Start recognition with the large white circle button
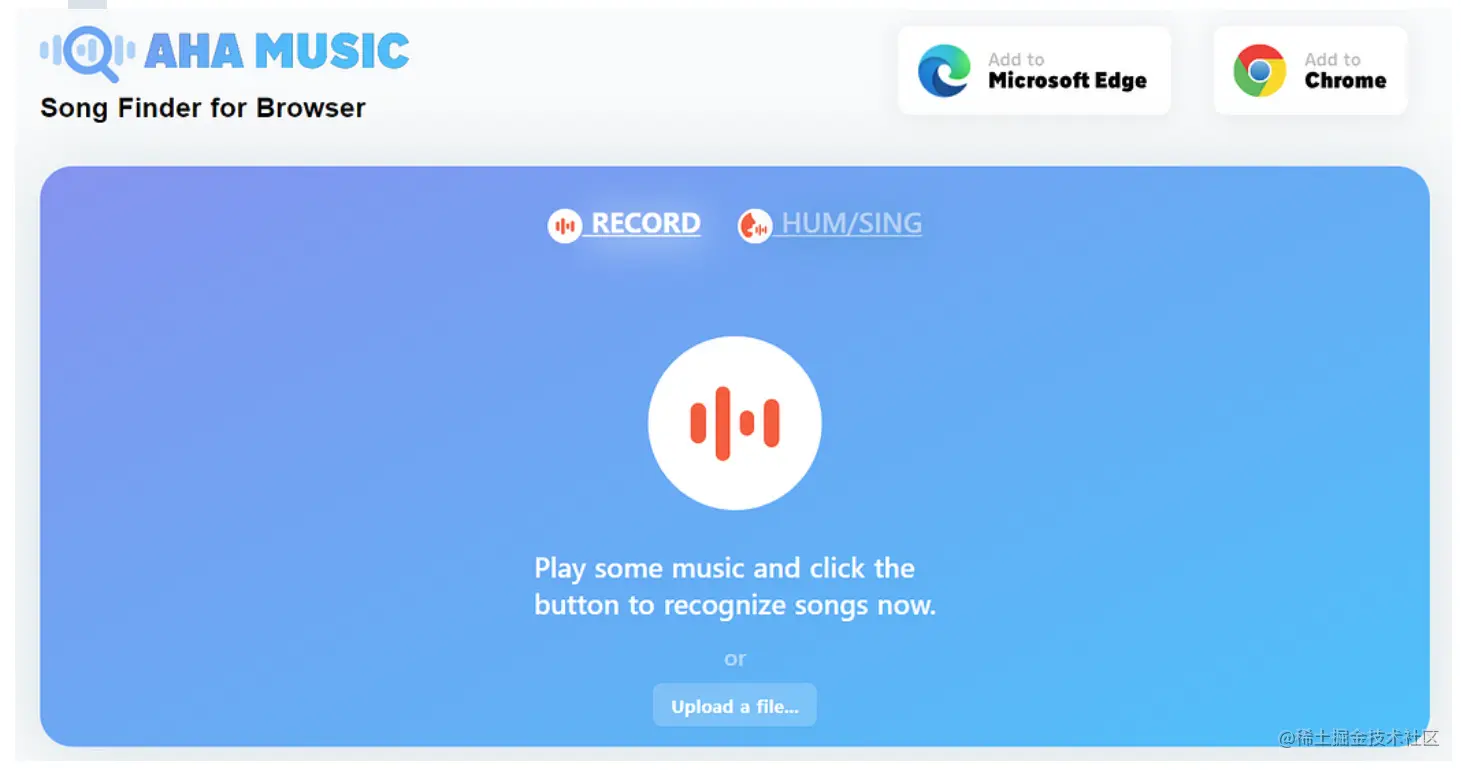The height and width of the screenshot is (770, 1461). pos(735,423)
